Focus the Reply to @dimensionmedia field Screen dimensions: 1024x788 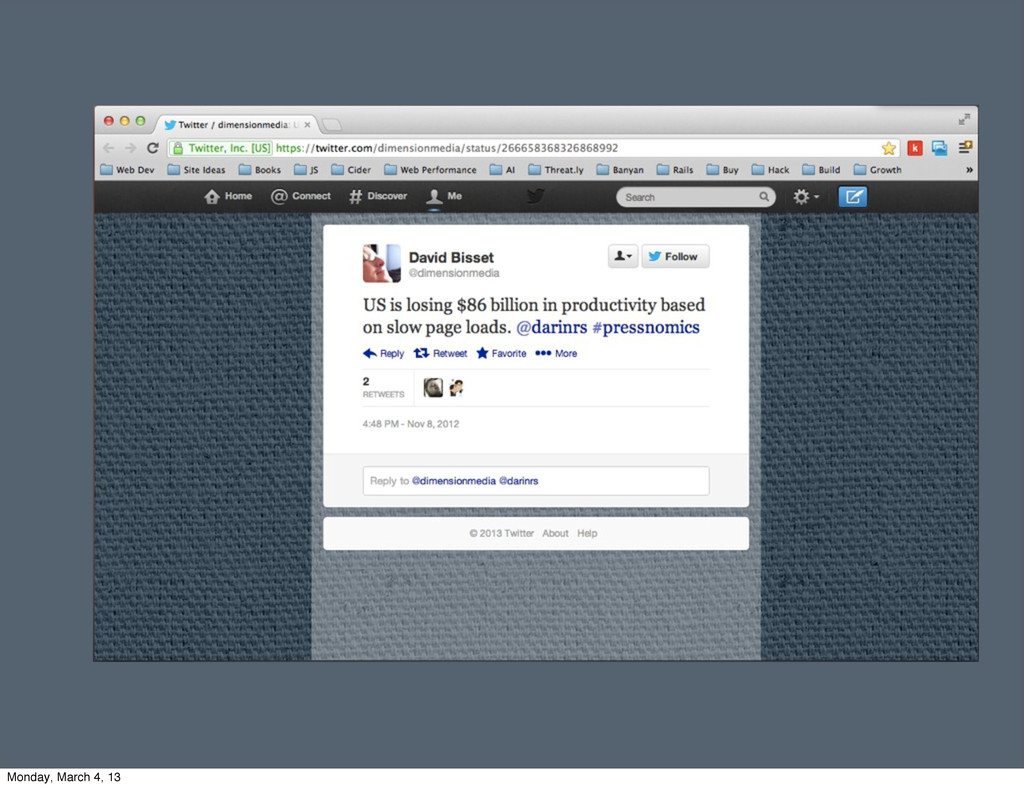point(536,481)
